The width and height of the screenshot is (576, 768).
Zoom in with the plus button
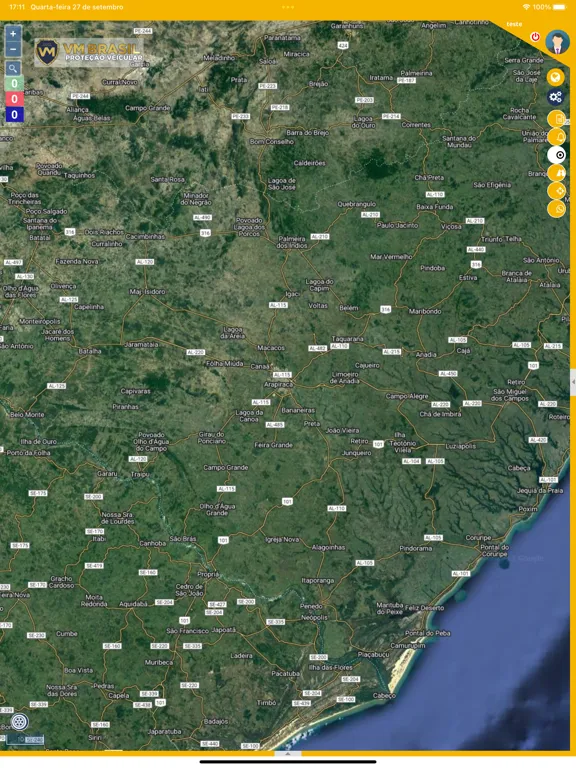point(13,34)
